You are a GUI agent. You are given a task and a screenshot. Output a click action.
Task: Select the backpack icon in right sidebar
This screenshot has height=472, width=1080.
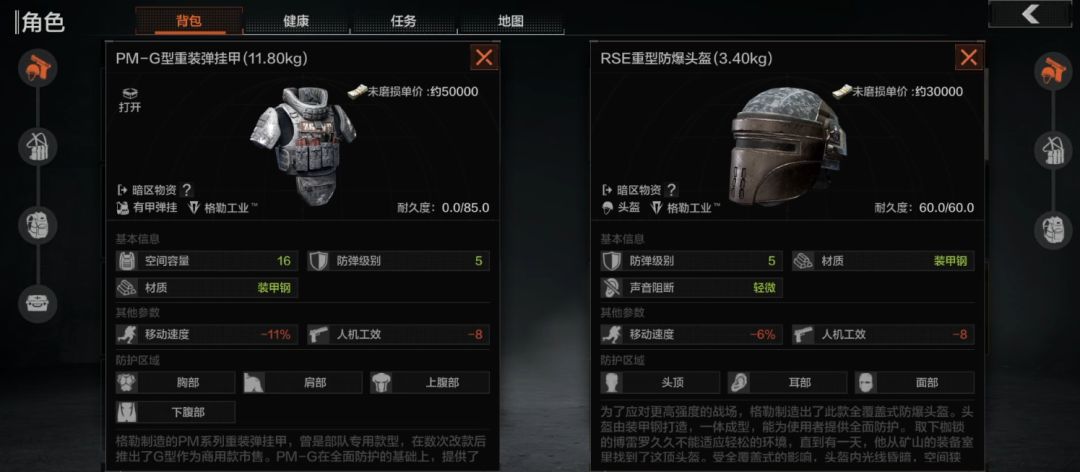[1053, 229]
